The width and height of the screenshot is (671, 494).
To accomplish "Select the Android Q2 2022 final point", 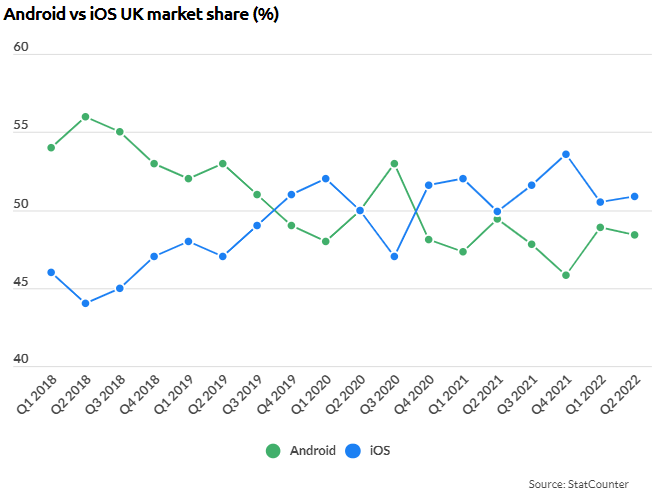I will [x=635, y=235].
